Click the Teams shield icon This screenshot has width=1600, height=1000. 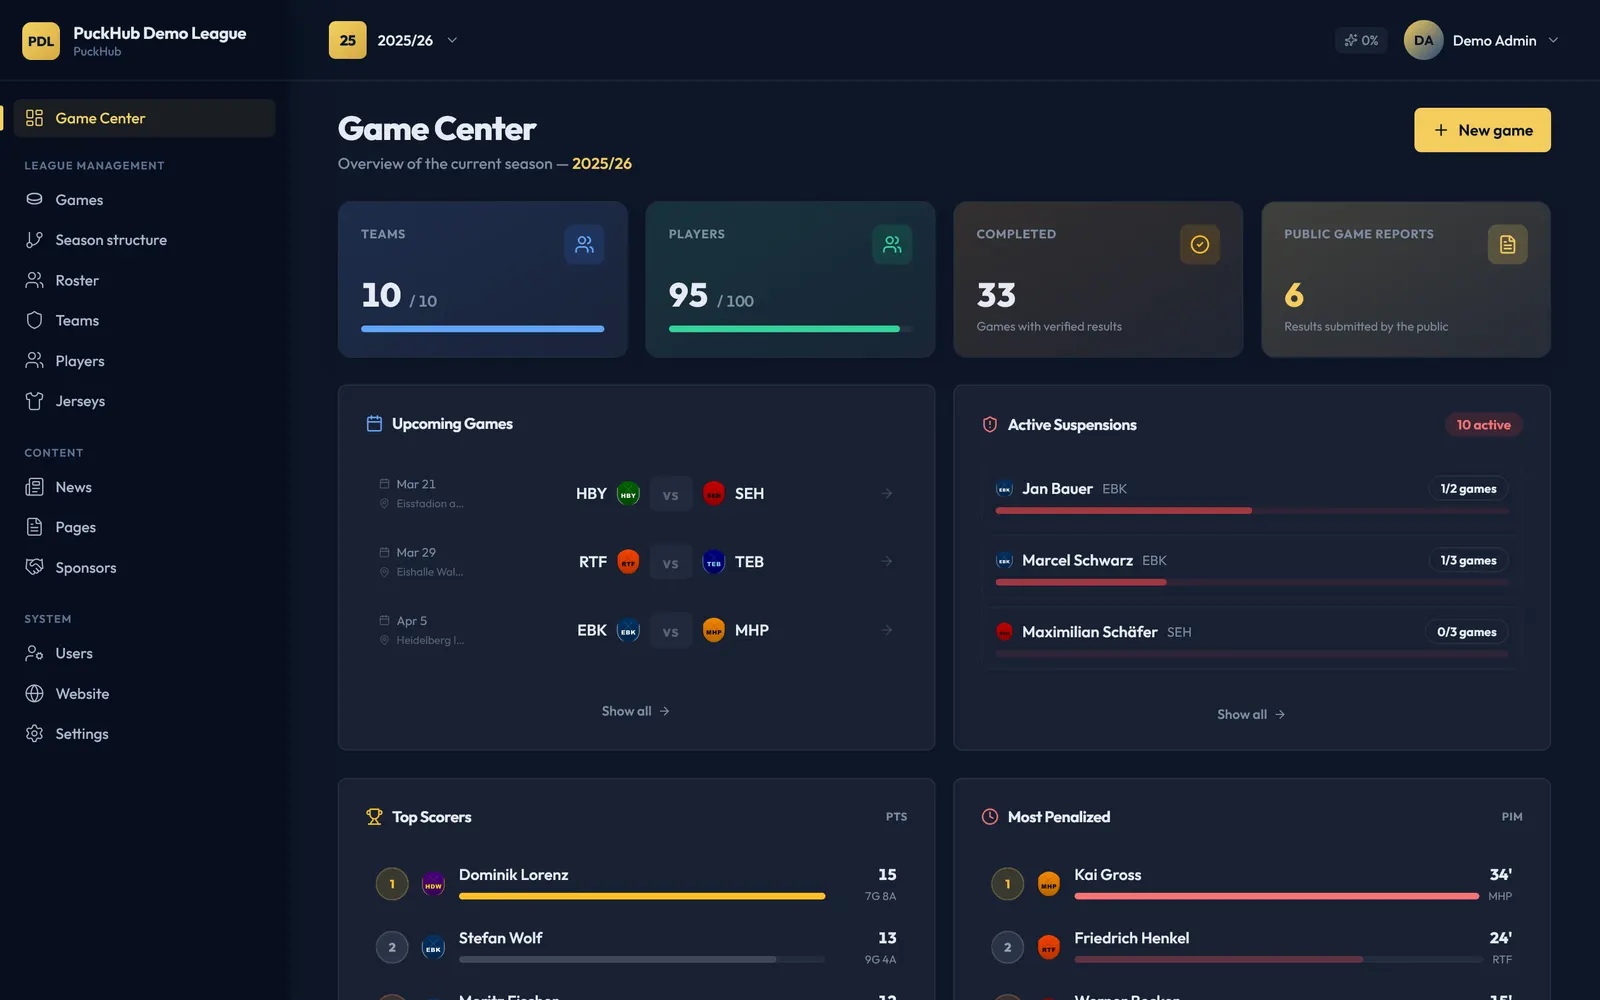click(34, 320)
